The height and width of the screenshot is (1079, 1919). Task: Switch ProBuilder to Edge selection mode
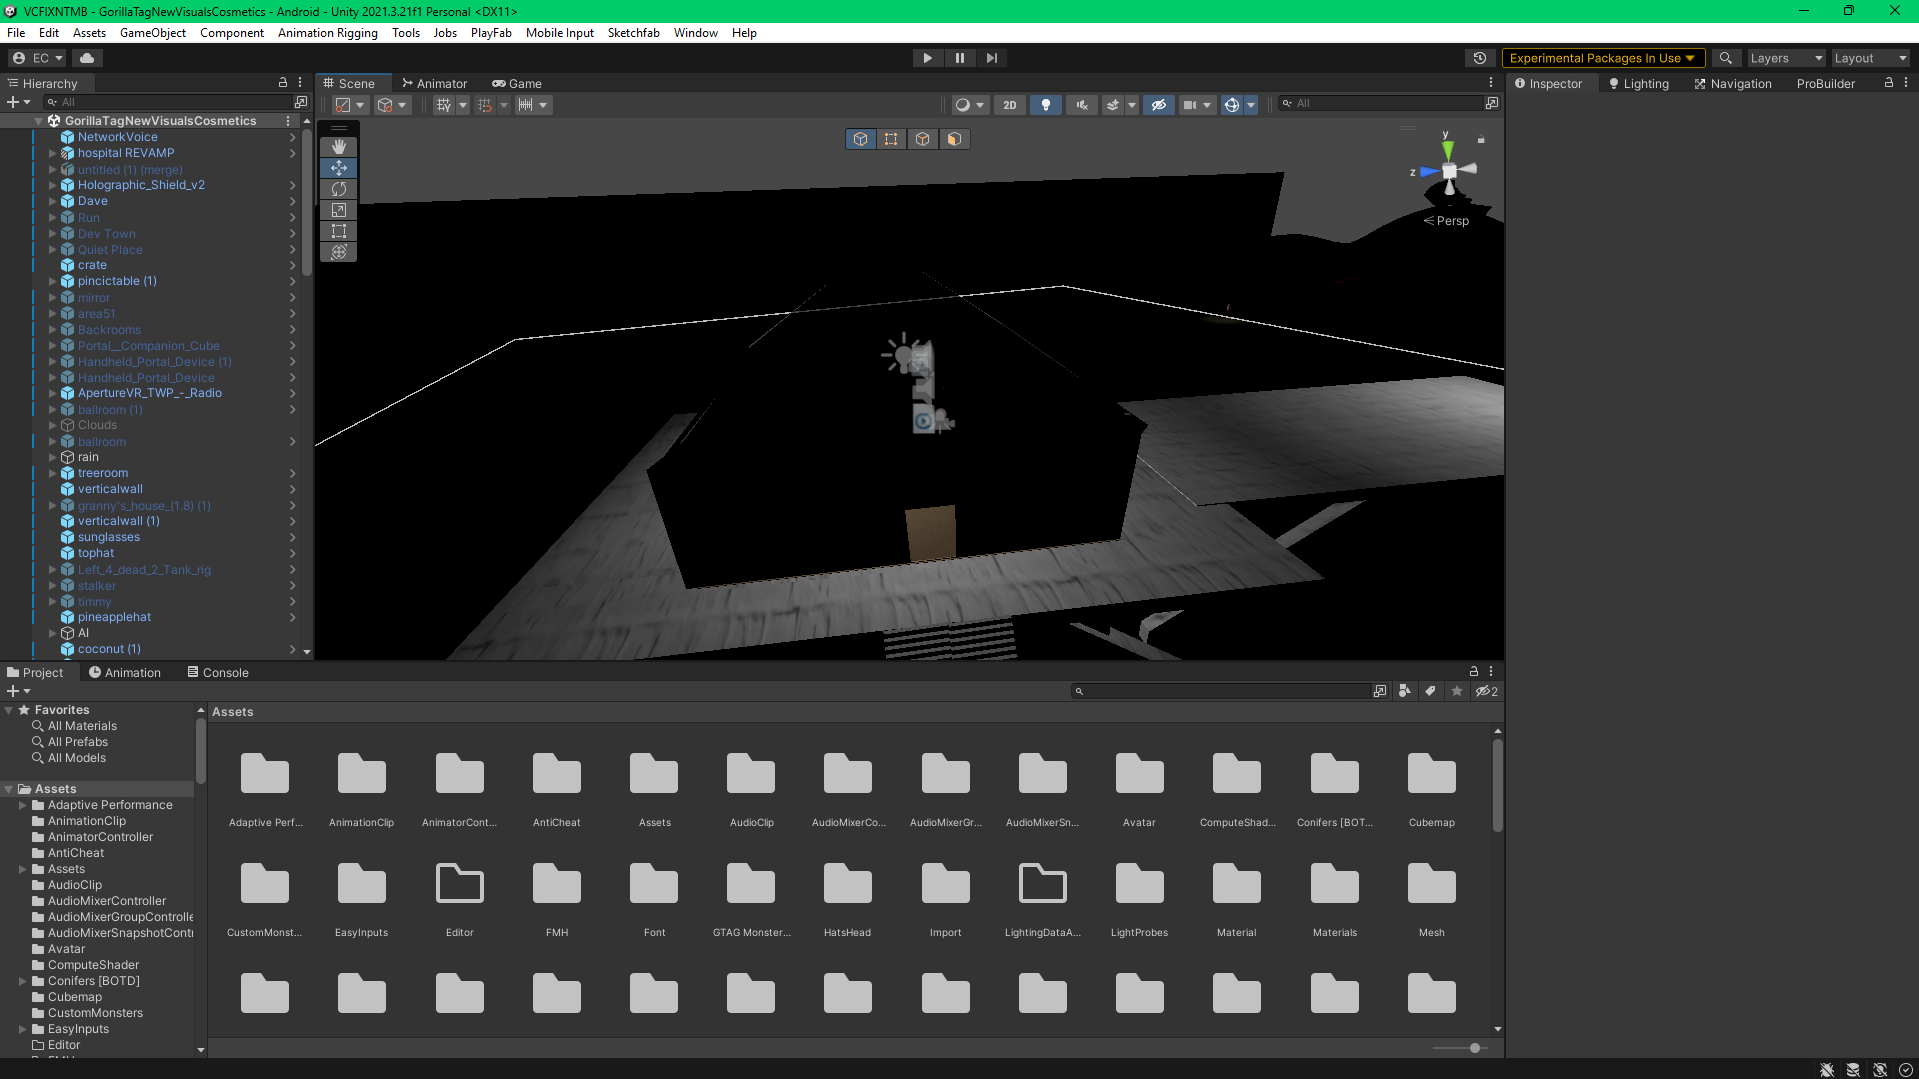pyautogui.click(x=923, y=139)
